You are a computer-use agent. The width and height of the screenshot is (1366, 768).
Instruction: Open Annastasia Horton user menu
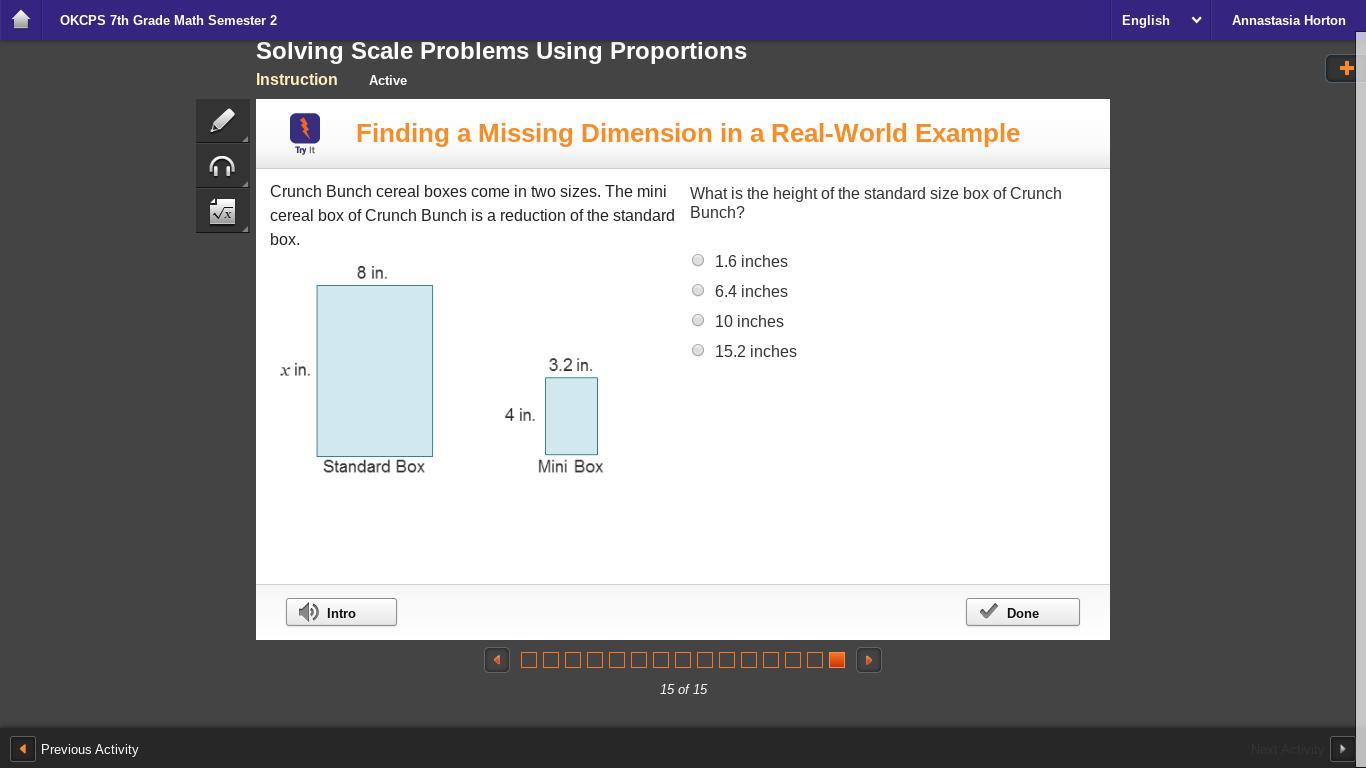tap(1288, 20)
